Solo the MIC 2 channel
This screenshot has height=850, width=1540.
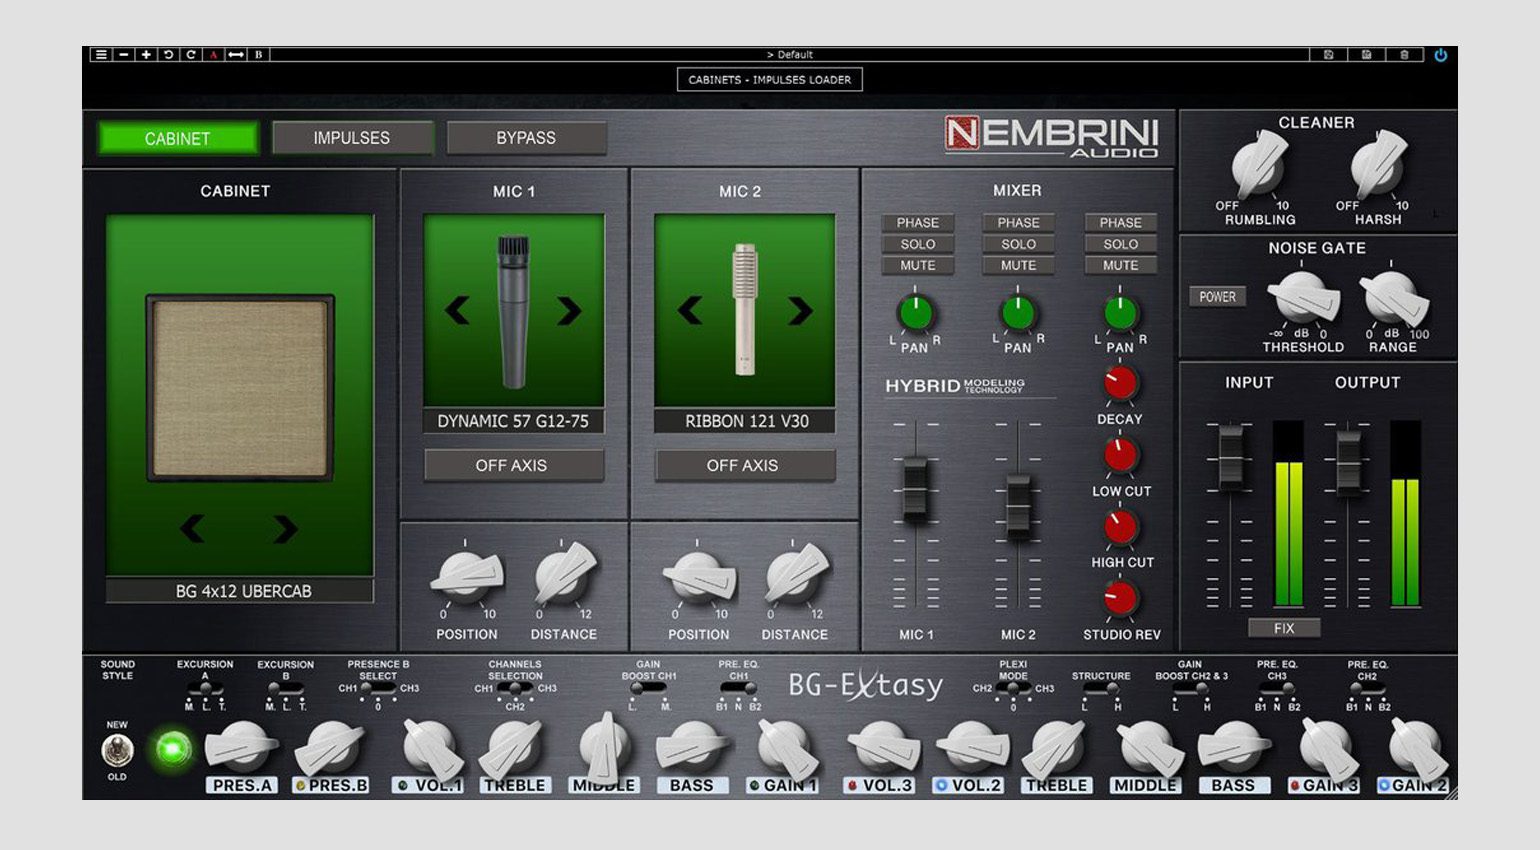tap(1019, 244)
